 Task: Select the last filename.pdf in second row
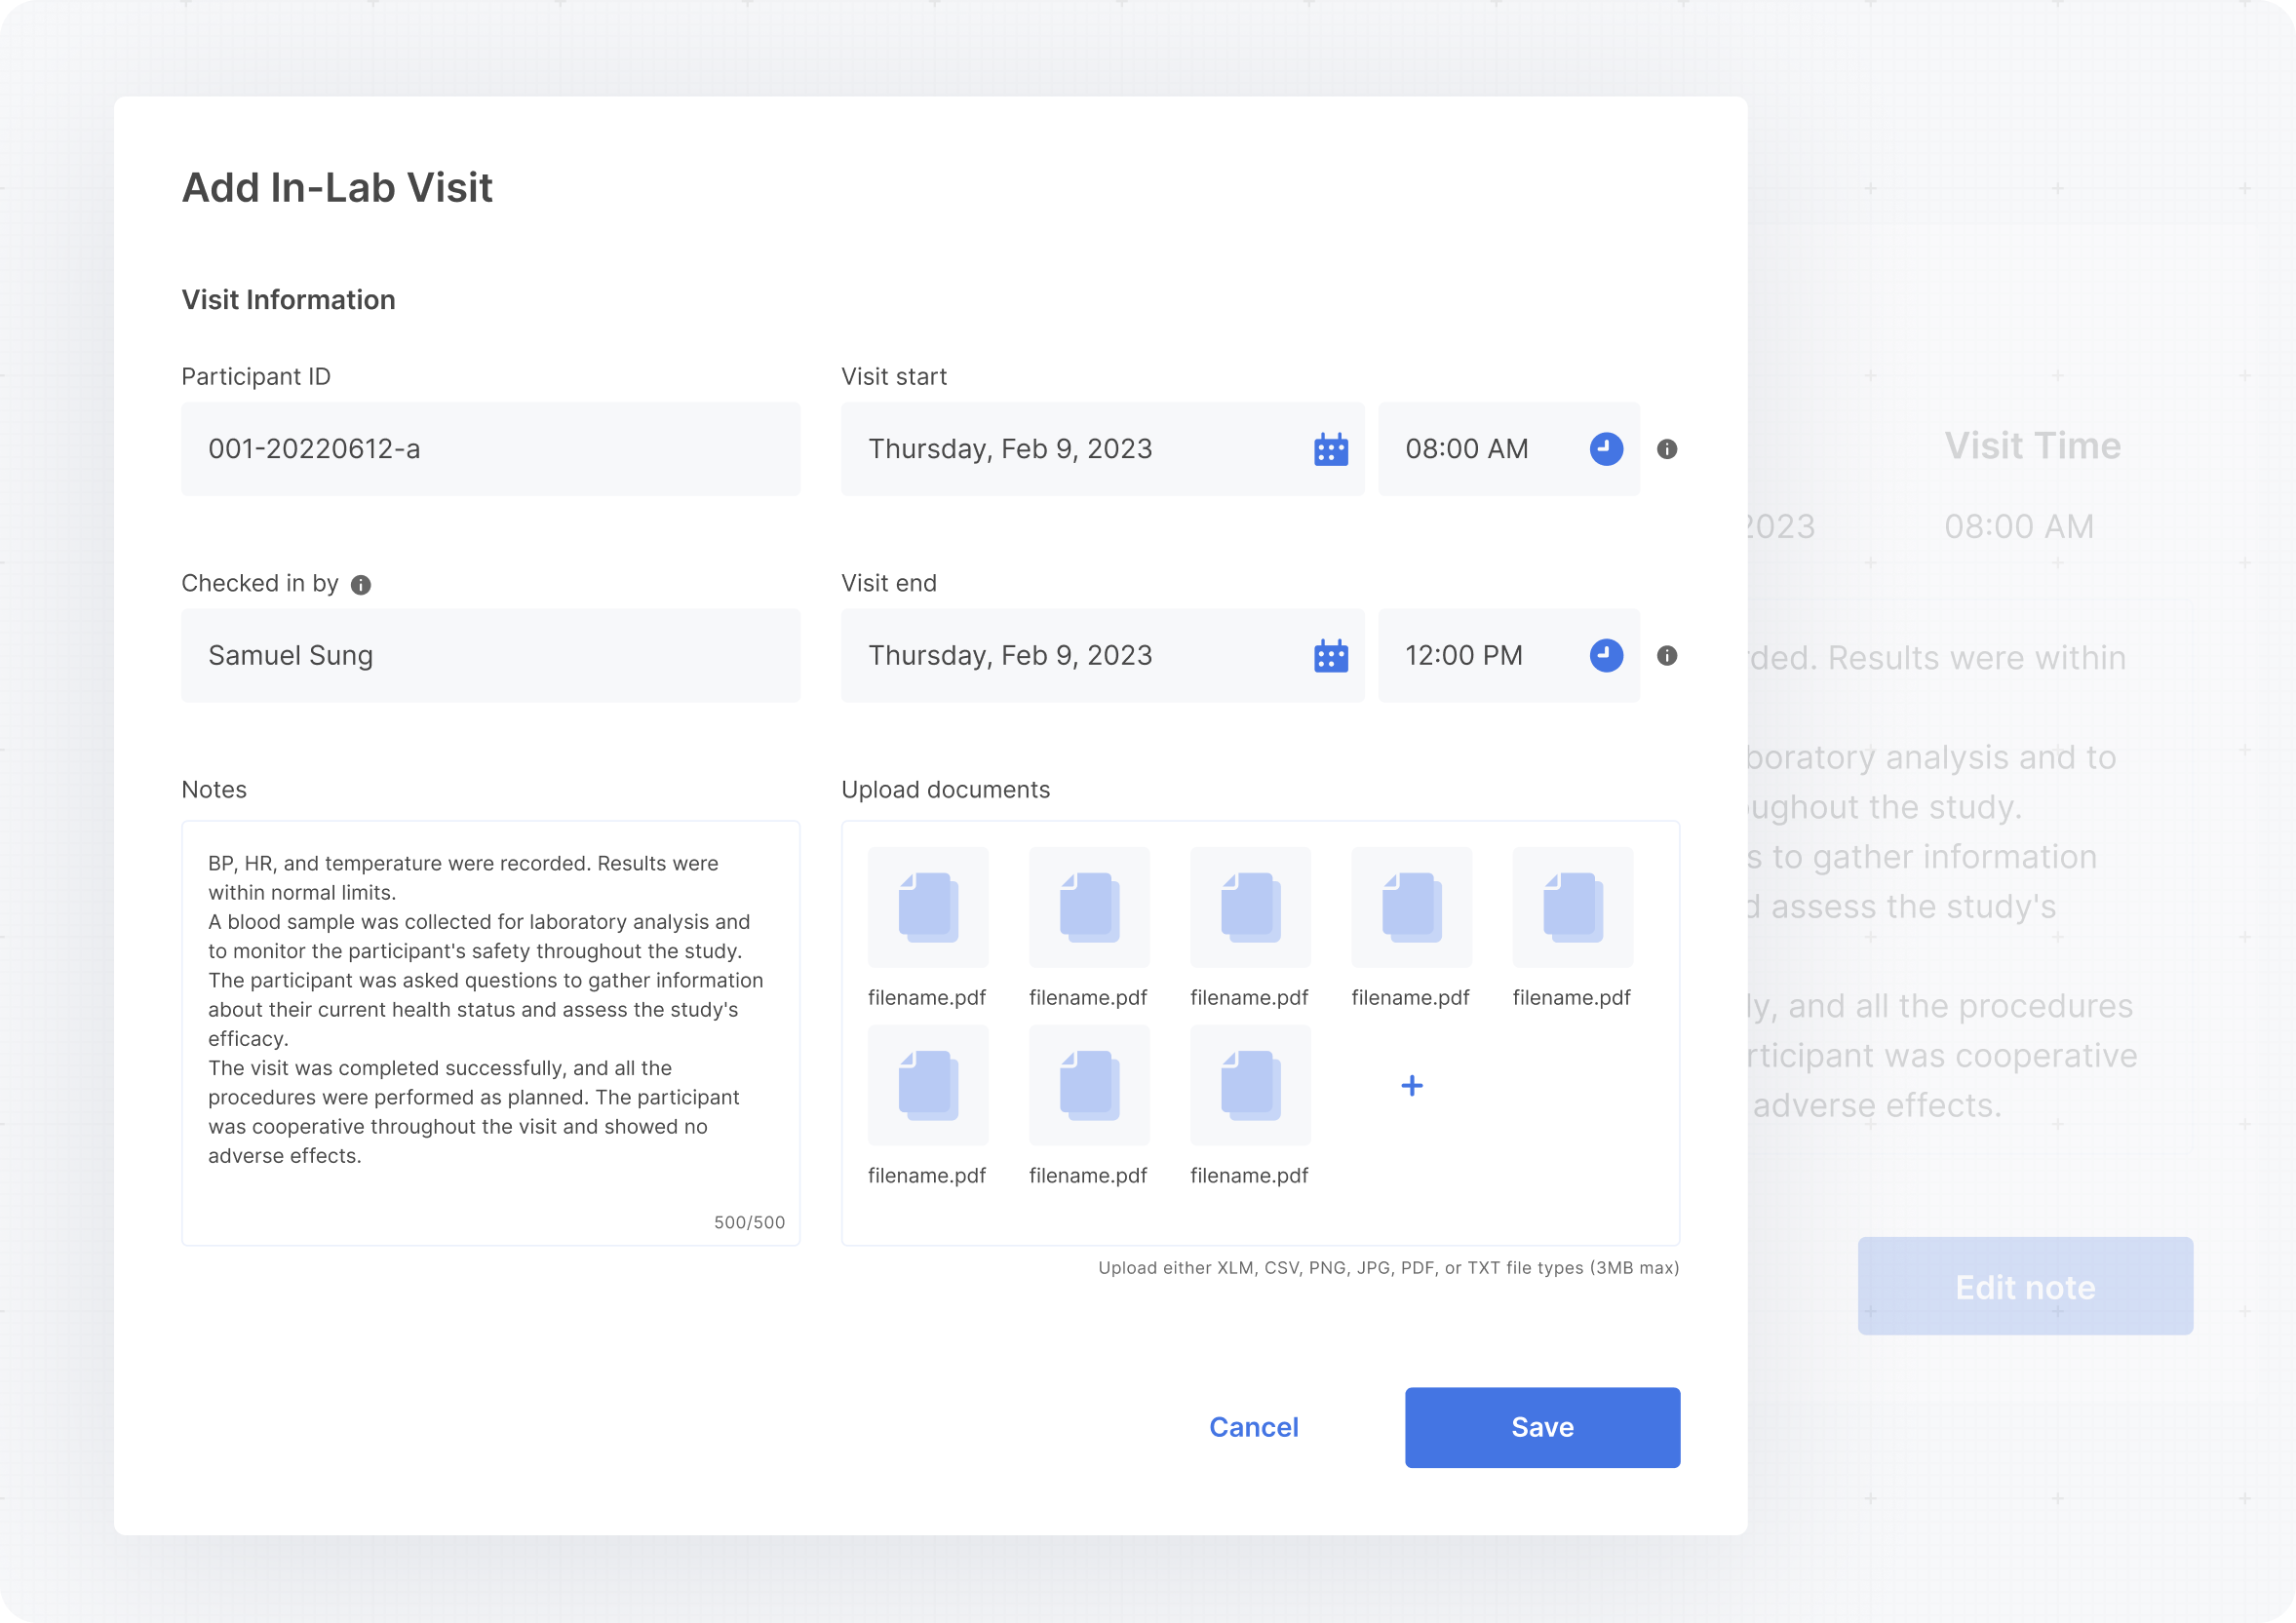point(1250,1085)
